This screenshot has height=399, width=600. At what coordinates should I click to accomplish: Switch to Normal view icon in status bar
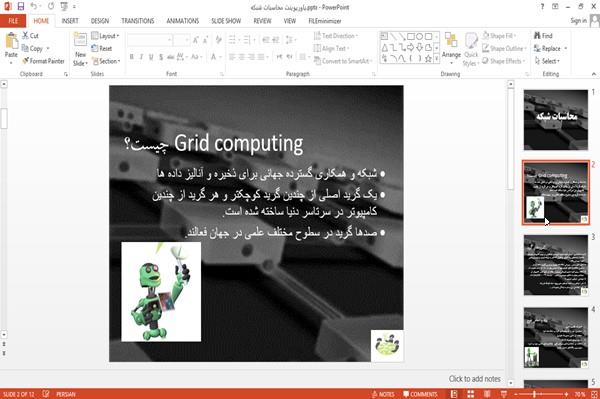click(454, 394)
